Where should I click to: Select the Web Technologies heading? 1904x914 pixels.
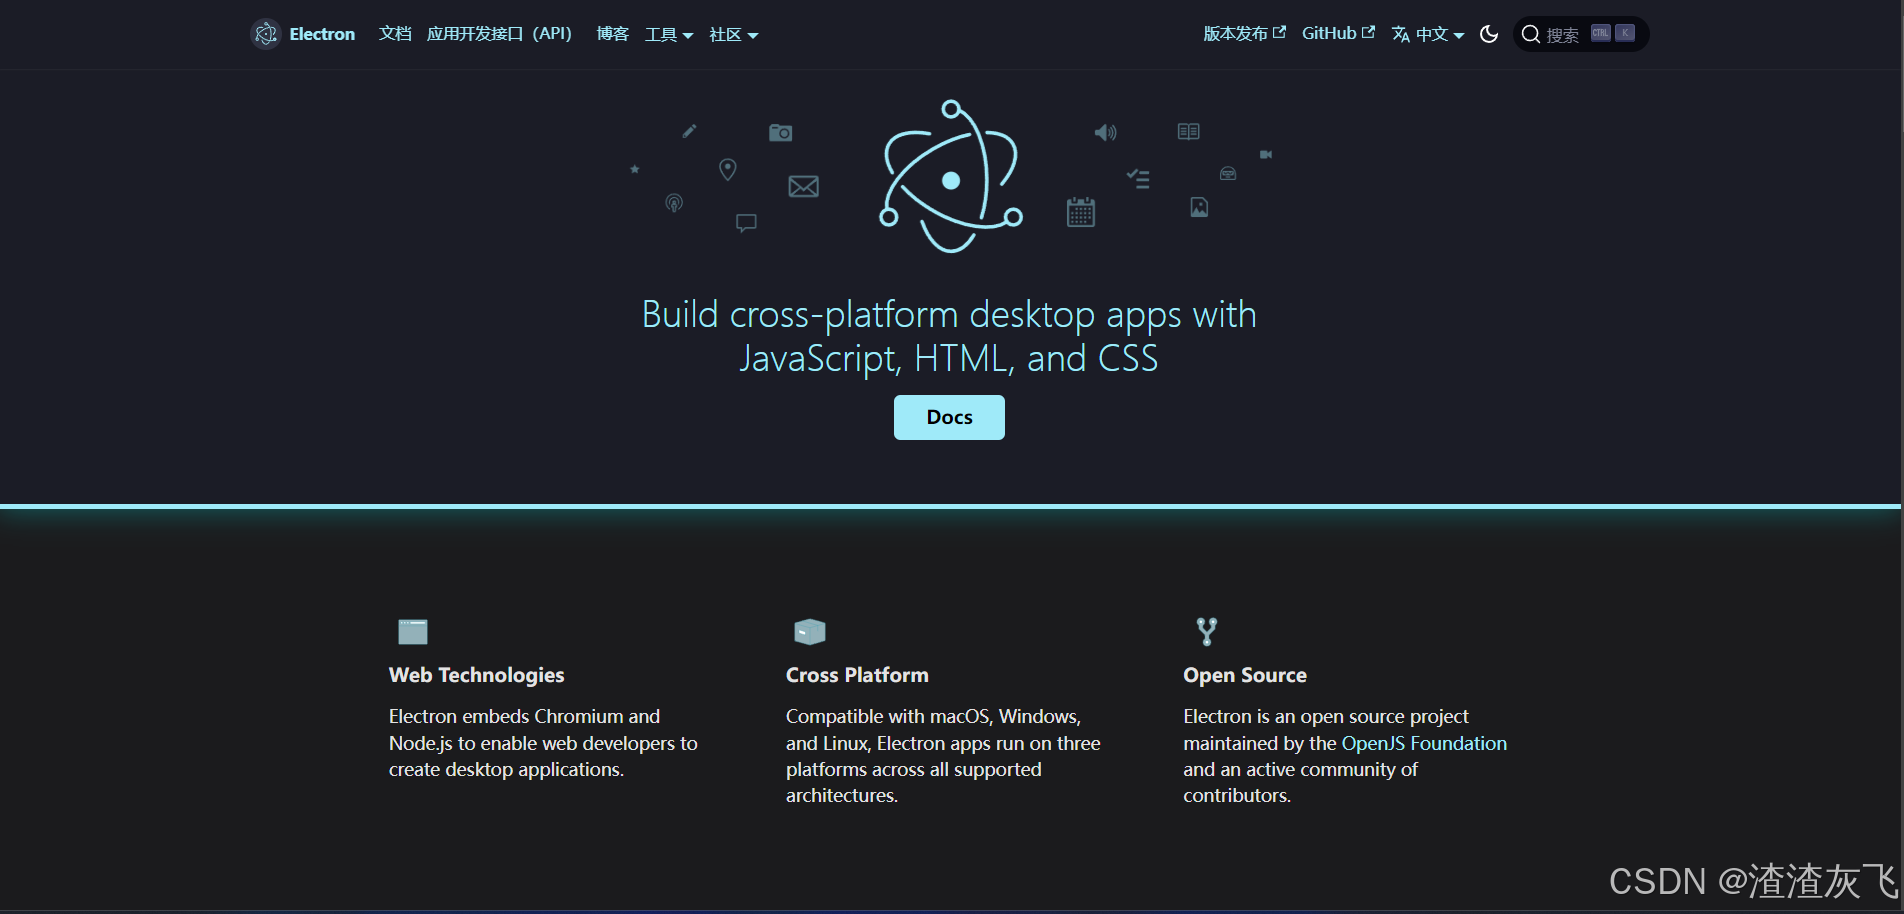pos(476,675)
